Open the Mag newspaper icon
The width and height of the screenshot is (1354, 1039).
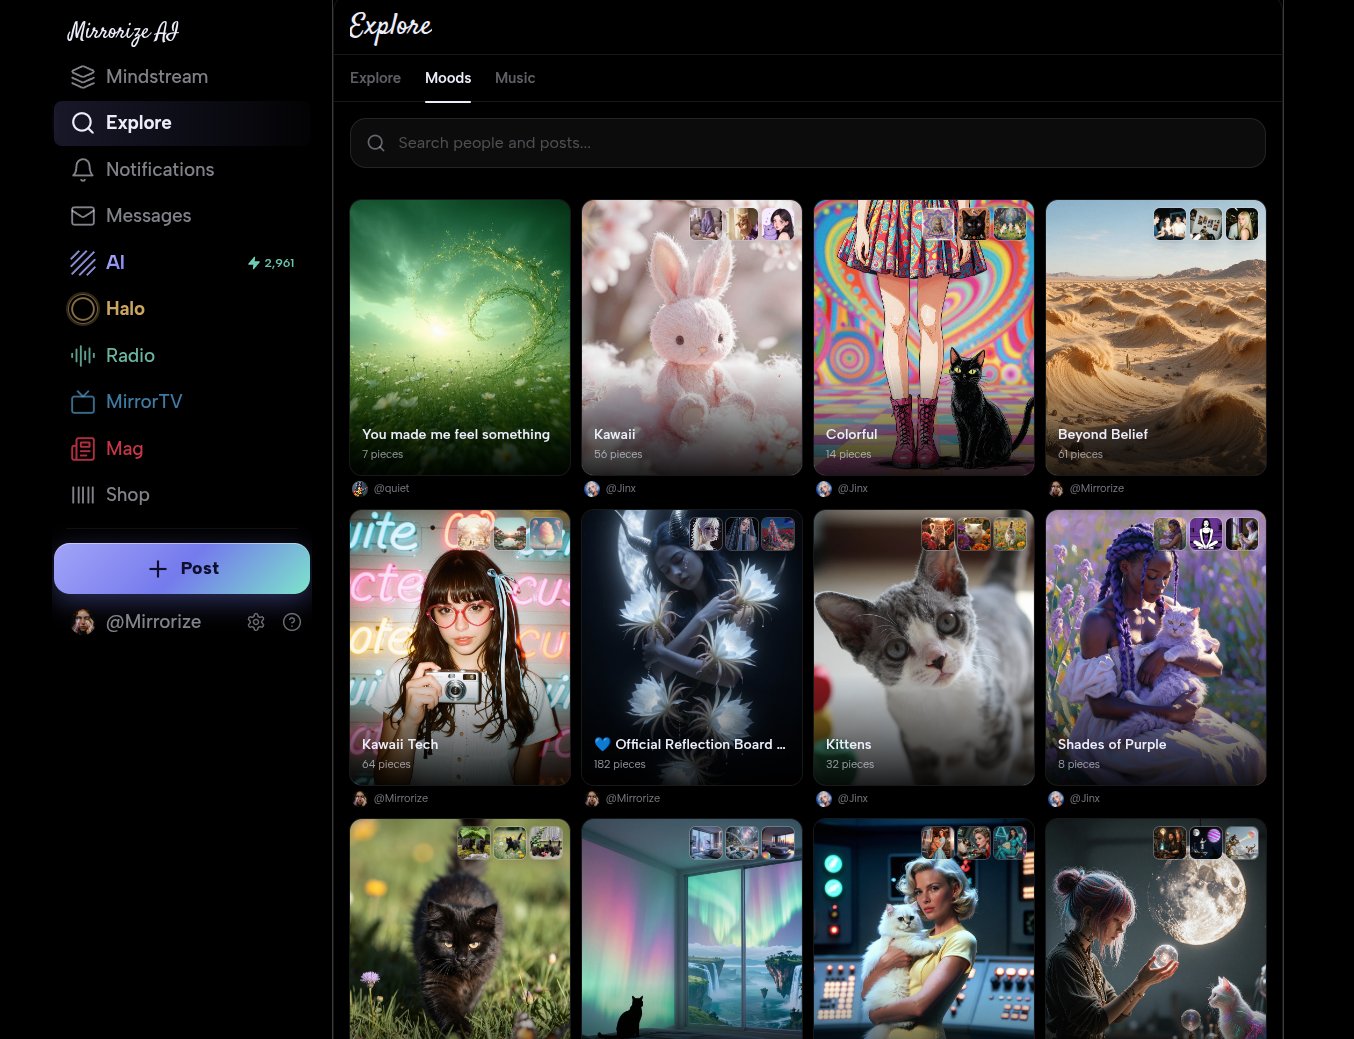coord(83,449)
